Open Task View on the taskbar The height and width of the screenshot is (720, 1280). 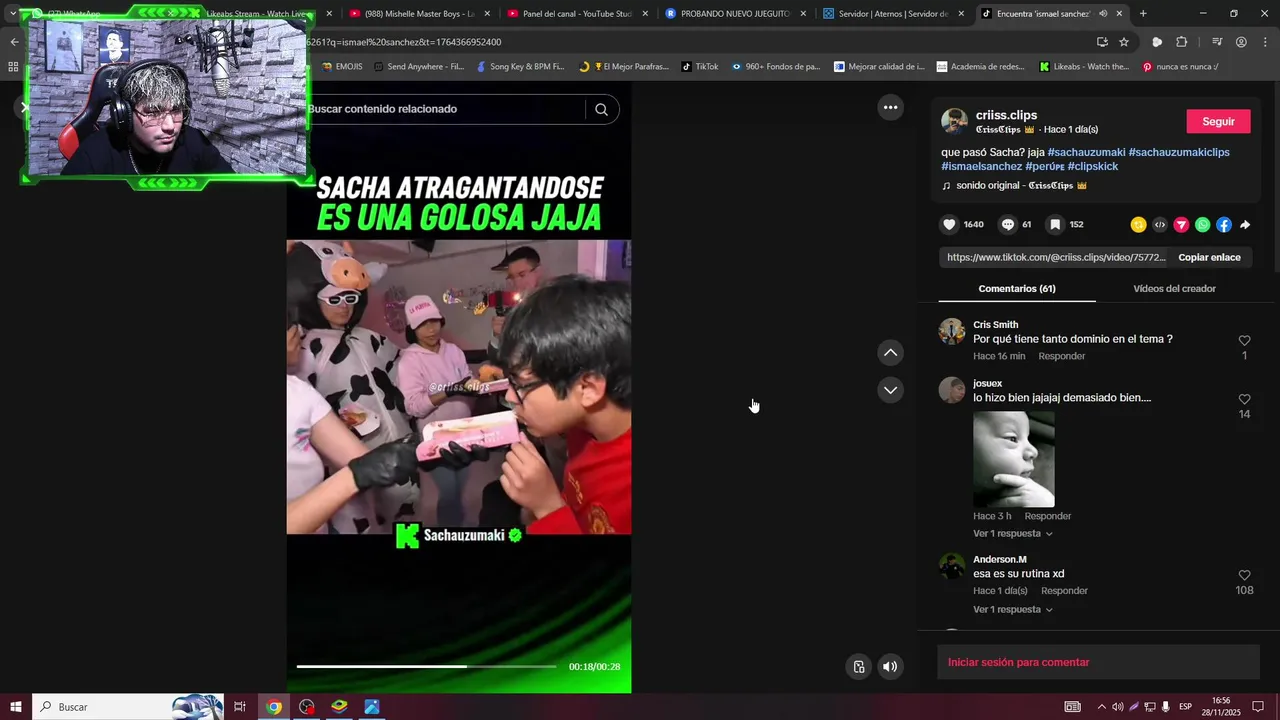(240, 707)
